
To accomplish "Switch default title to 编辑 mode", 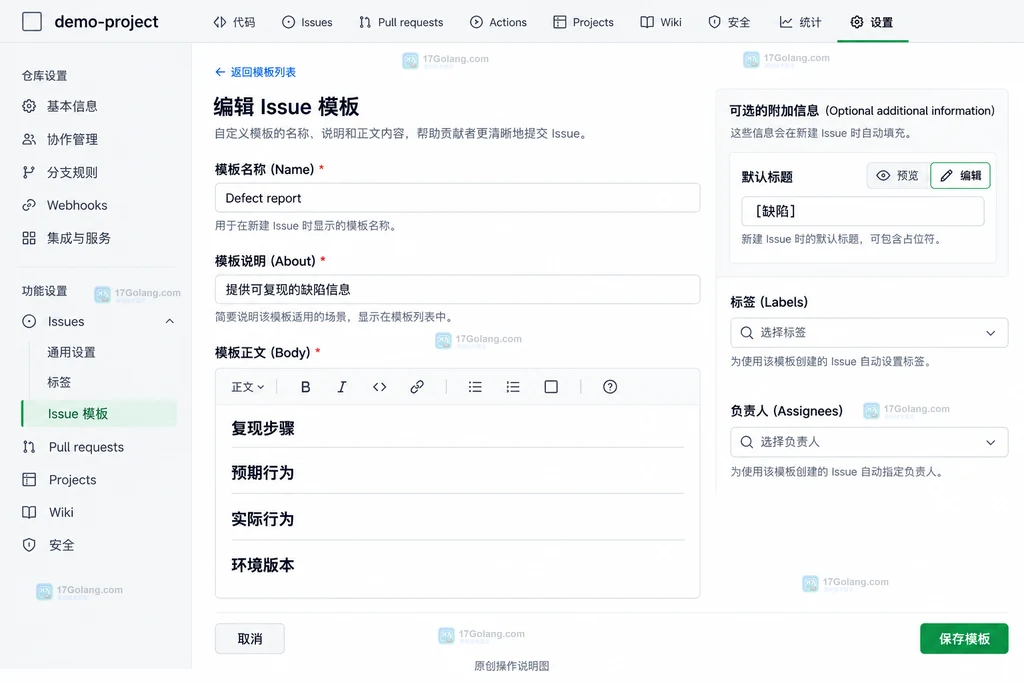I will pos(960,176).
